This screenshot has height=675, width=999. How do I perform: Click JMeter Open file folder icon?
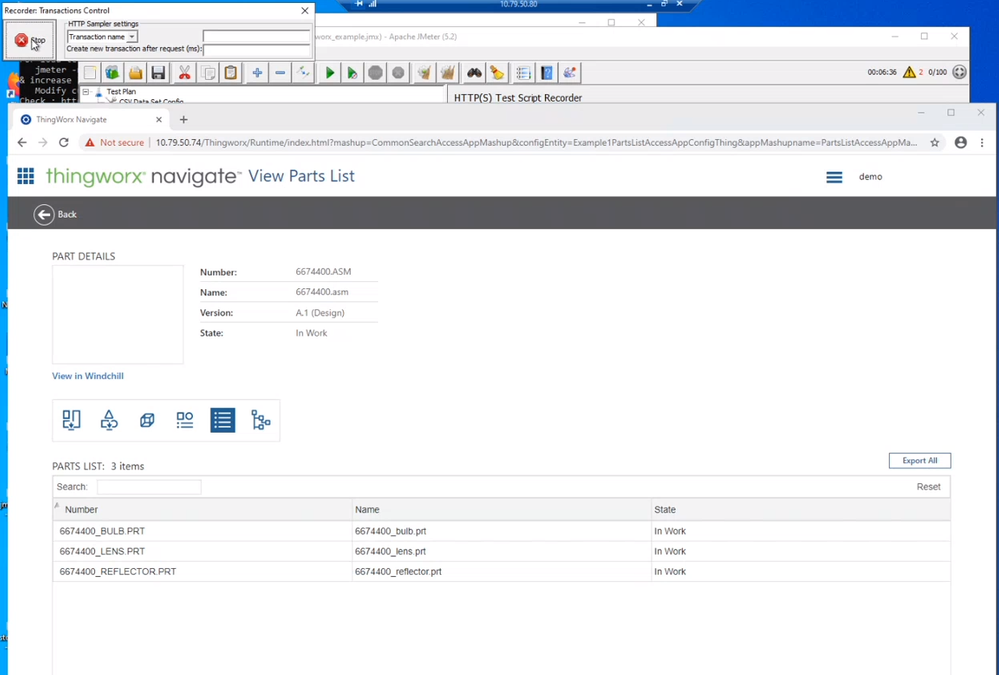pyautogui.click(x=135, y=73)
